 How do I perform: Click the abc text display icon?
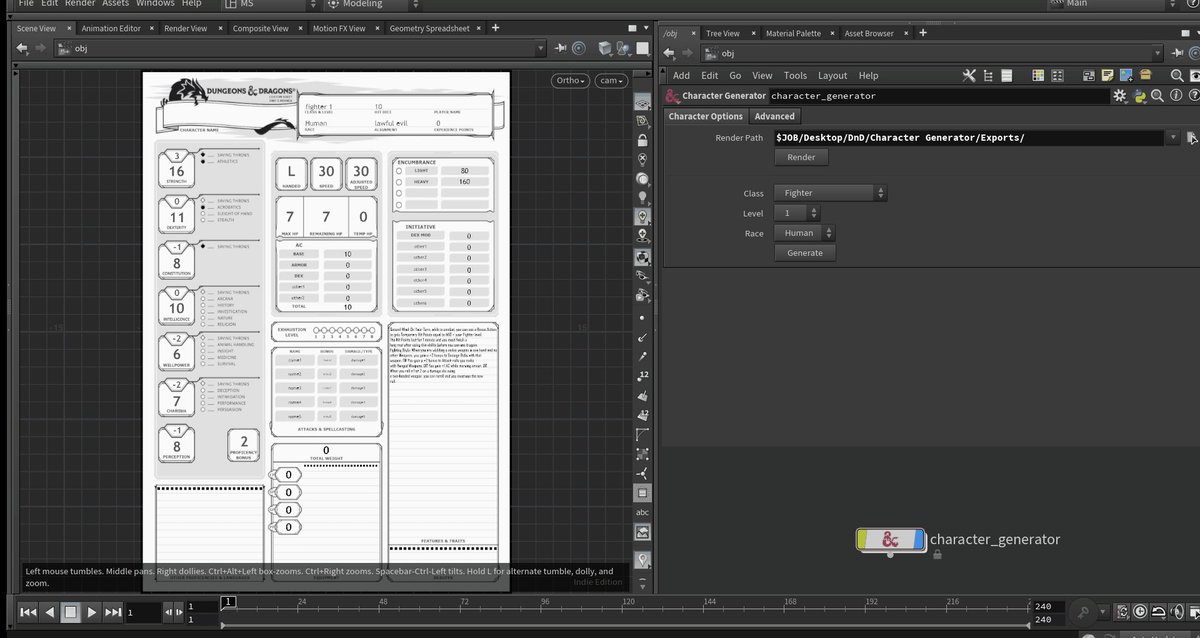coord(643,511)
